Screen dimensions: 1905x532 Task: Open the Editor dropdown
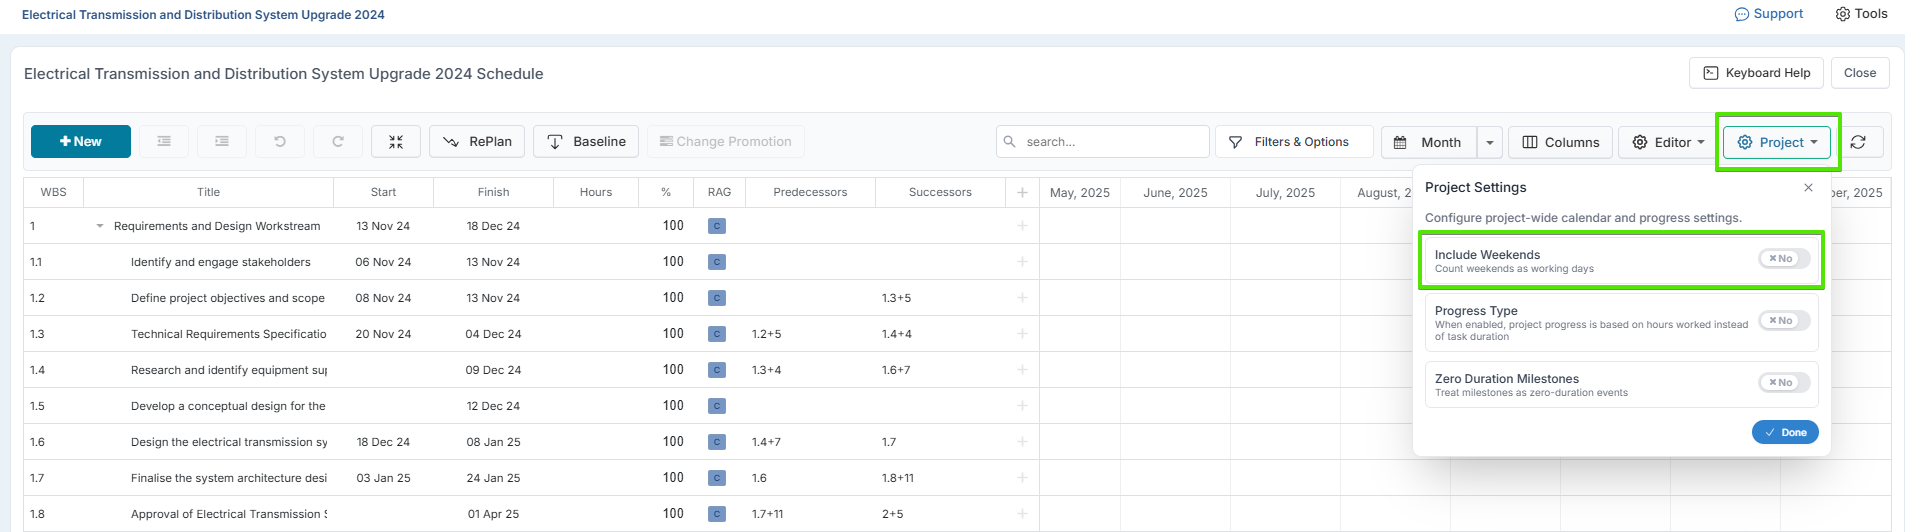pos(1668,142)
